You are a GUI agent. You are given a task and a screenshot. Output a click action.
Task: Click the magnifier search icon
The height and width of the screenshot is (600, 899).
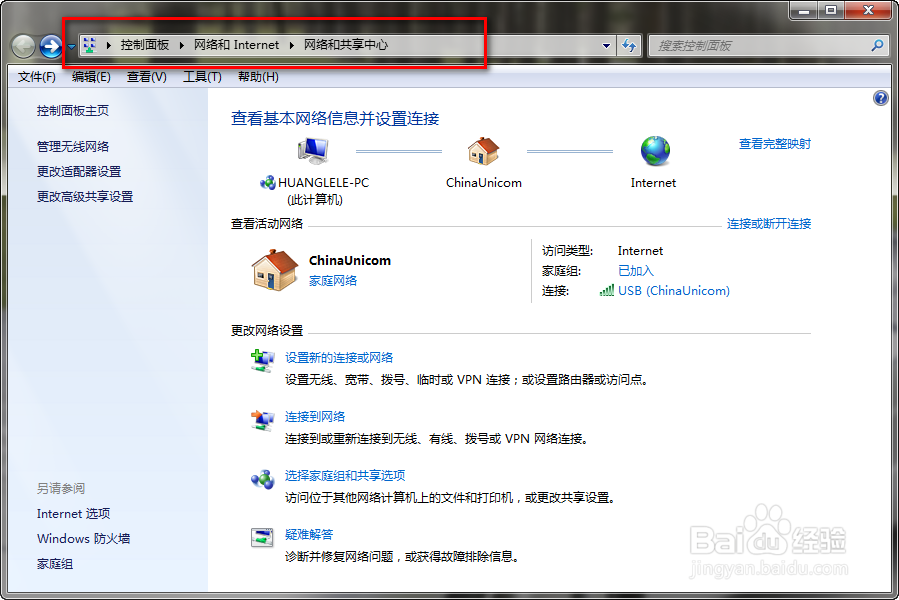[x=877, y=45]
